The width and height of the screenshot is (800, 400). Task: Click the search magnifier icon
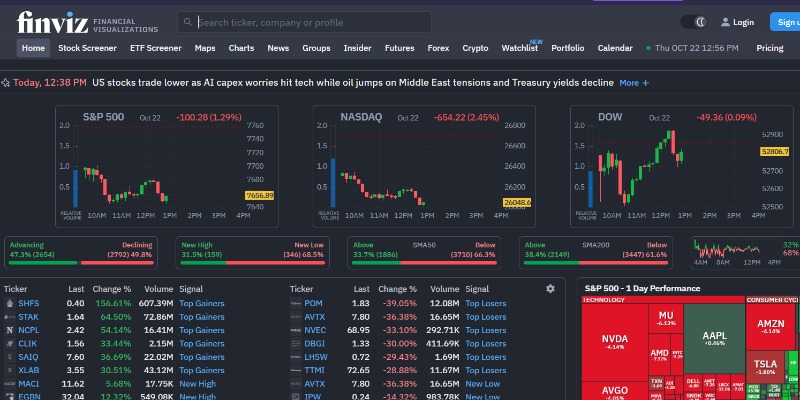click(x=188, y=22)
